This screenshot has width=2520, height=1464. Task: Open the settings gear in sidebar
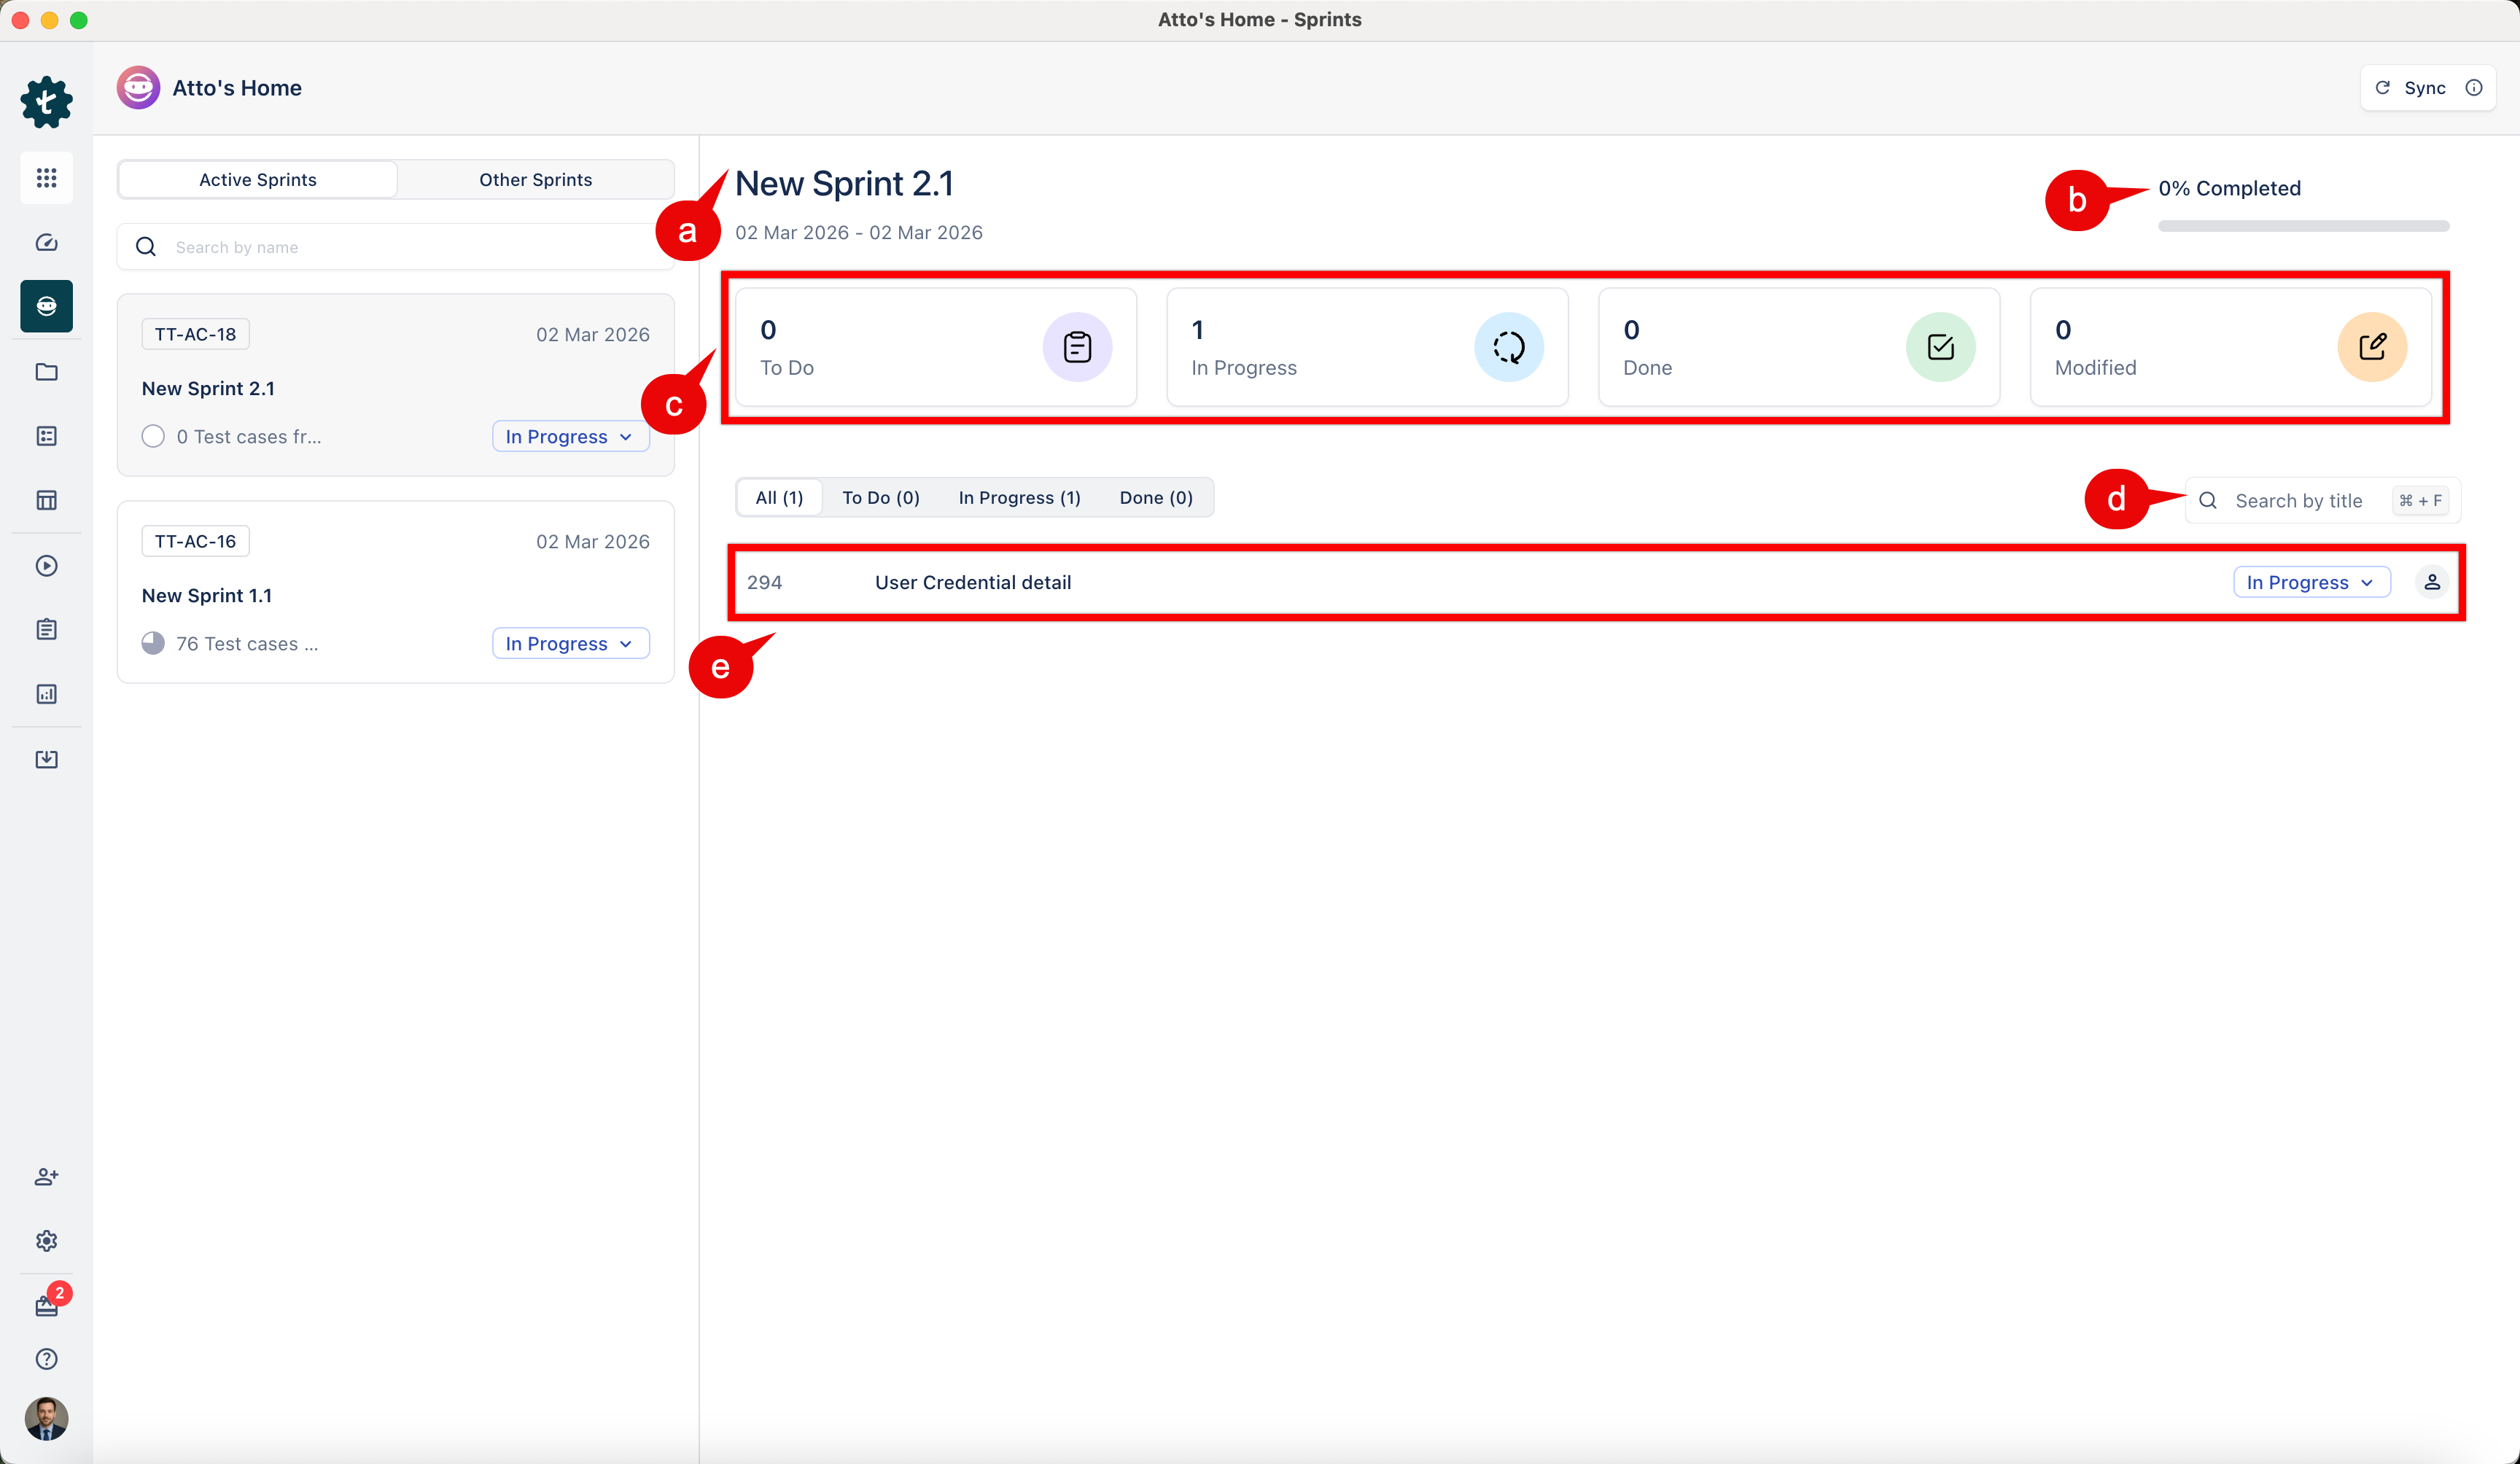(46, 1241)
